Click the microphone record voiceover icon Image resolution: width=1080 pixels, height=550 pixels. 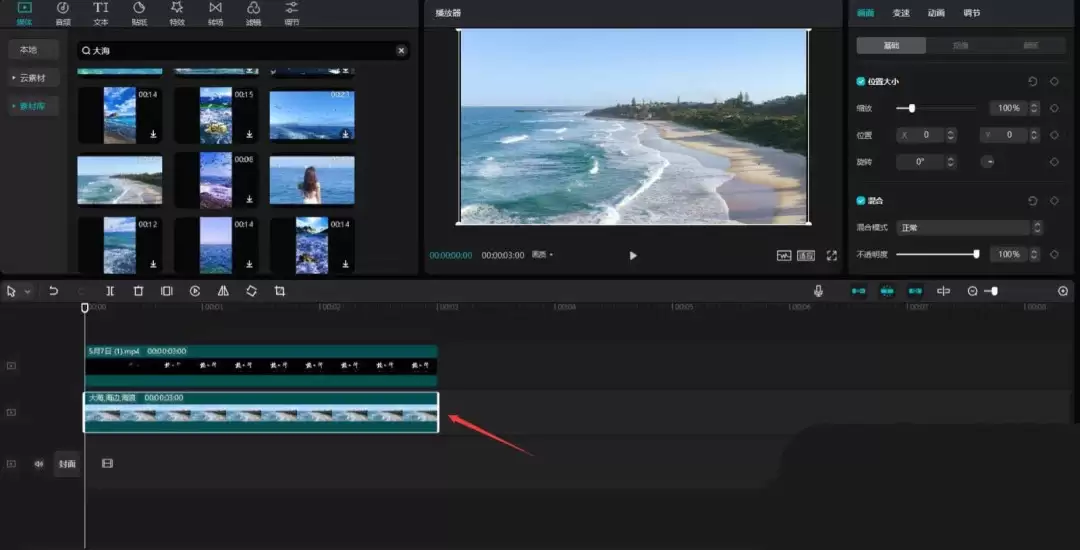[x=818, y=291]
